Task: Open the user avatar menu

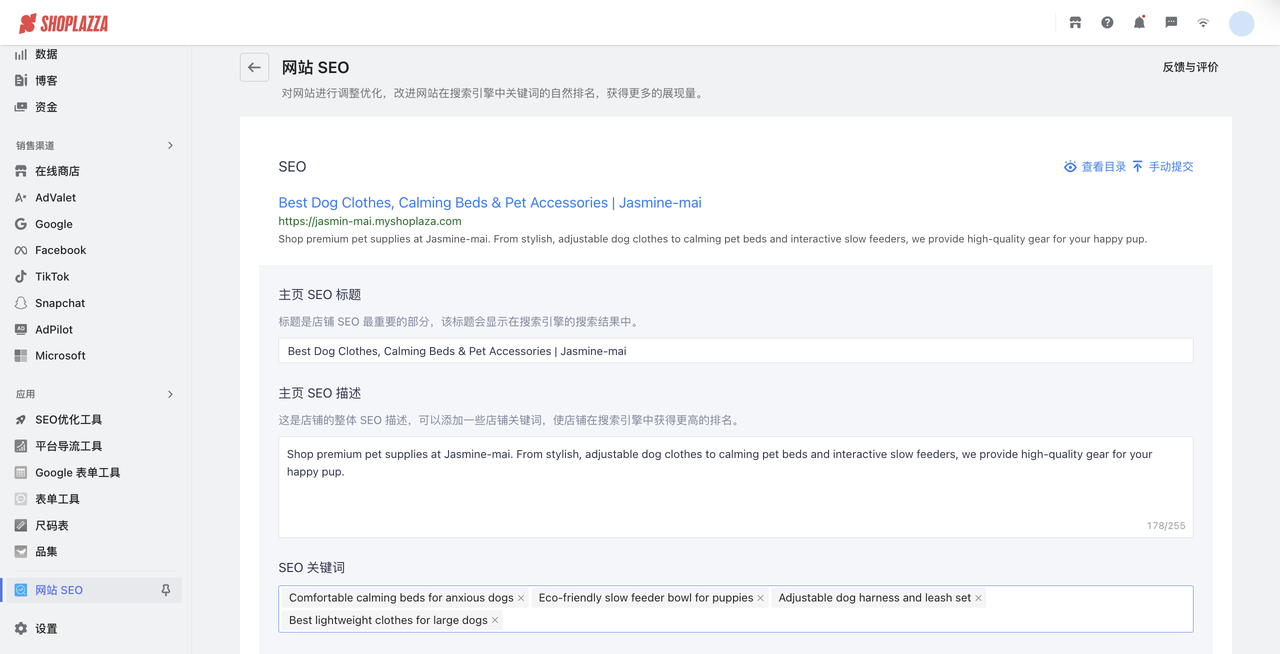Action: [1241, 23]
